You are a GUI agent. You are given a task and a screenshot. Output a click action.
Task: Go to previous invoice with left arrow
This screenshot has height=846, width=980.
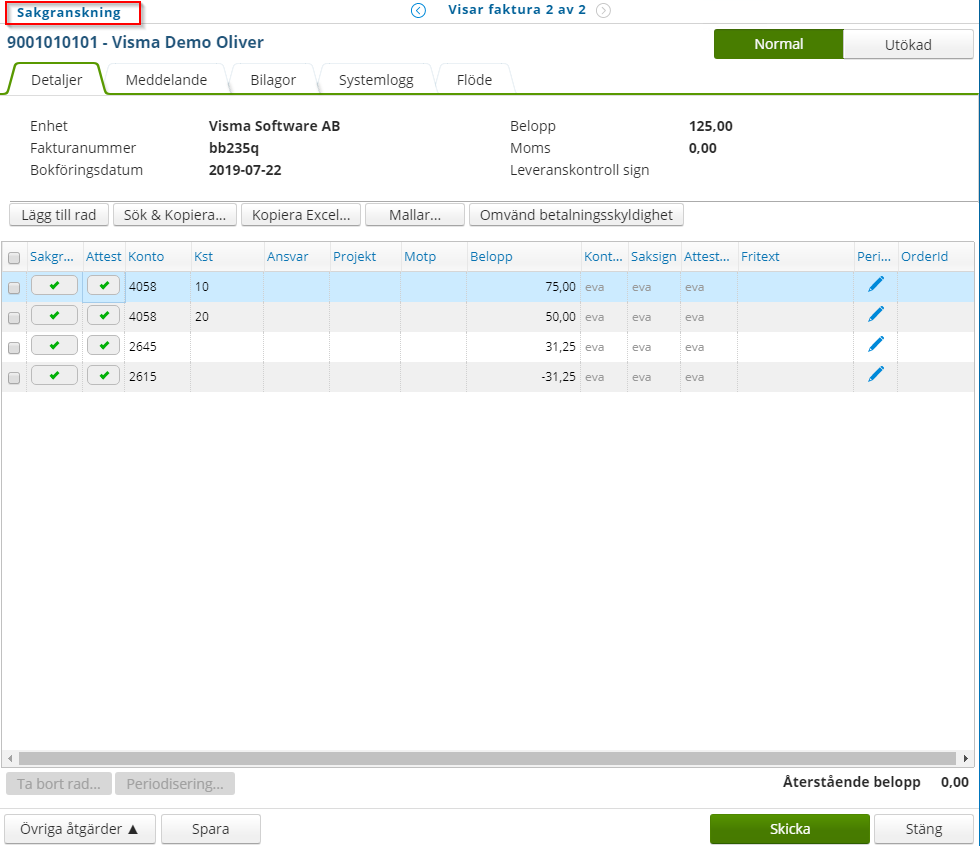(x=418, y=10)
